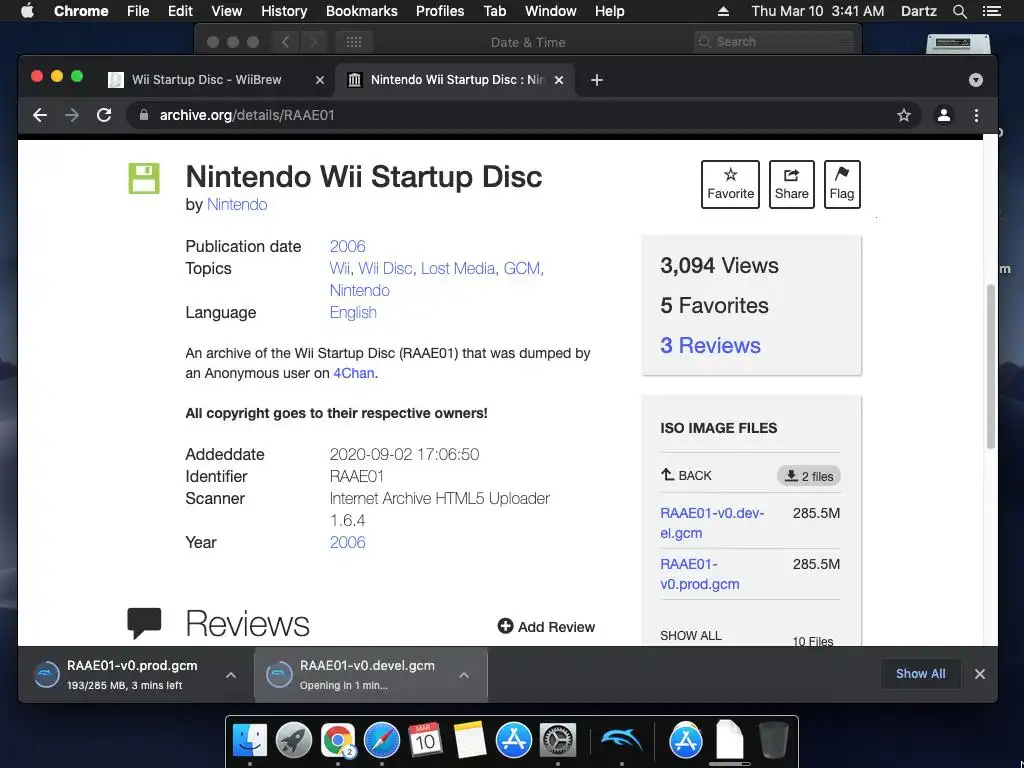
Task: Flag this item with the Flag button
Action: 842,184
